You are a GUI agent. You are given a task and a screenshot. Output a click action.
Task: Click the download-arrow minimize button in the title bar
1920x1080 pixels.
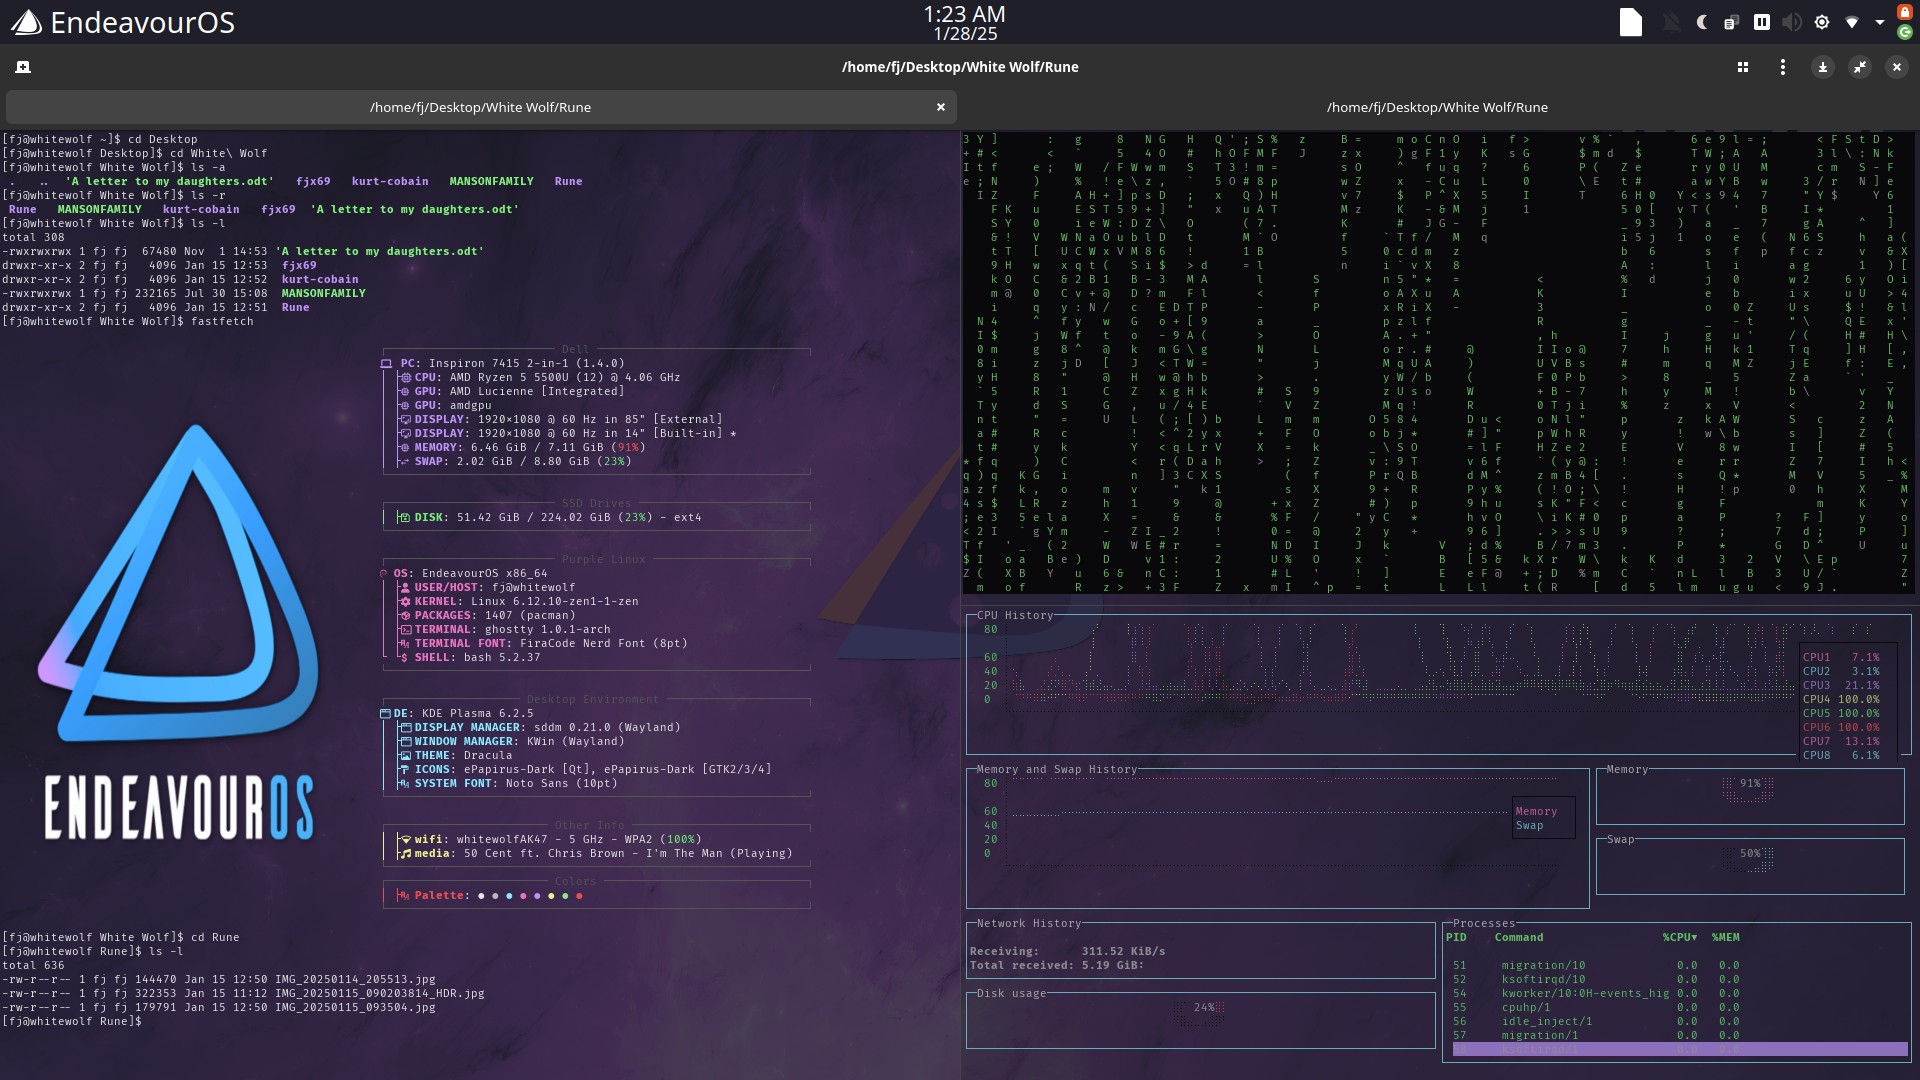[x=1822, y=67]
